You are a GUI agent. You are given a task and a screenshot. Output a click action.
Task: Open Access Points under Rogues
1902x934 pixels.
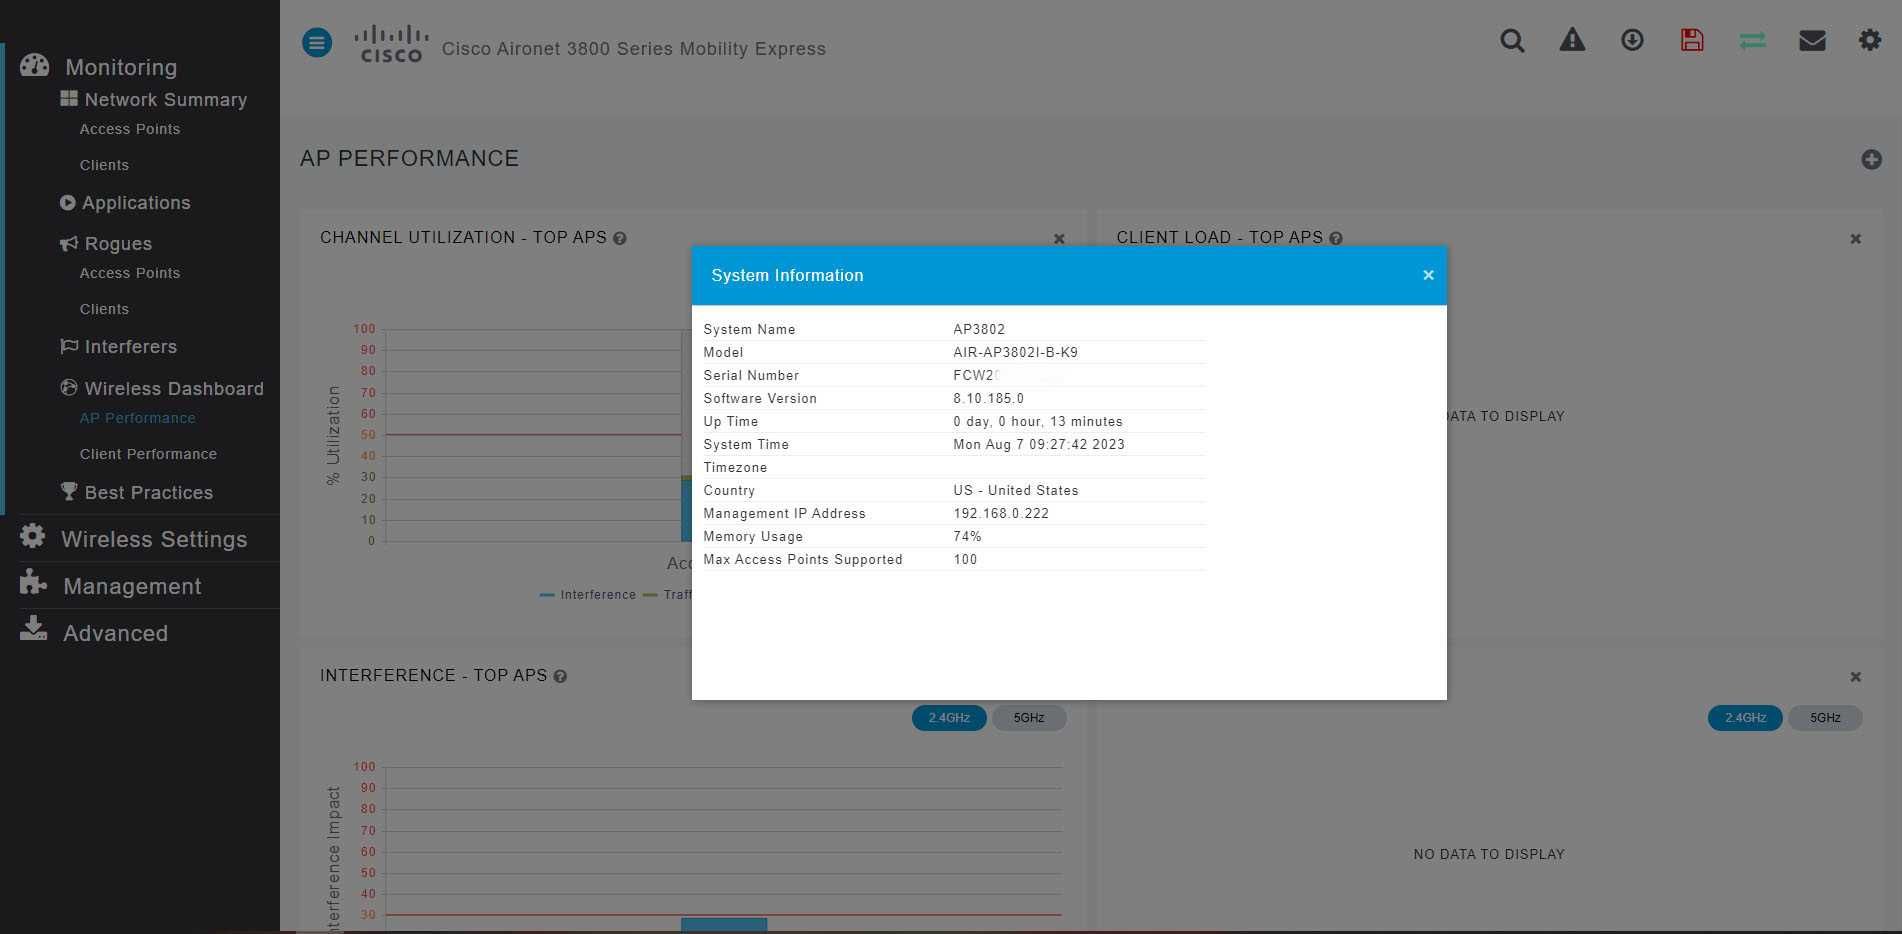coord(130,273)
